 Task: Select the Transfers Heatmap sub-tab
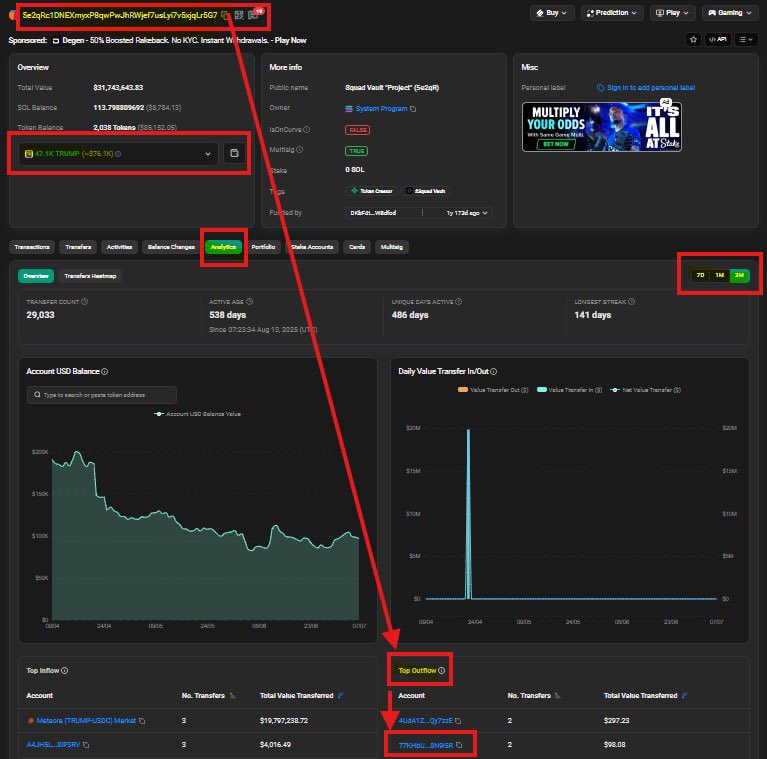coord(90,276)
